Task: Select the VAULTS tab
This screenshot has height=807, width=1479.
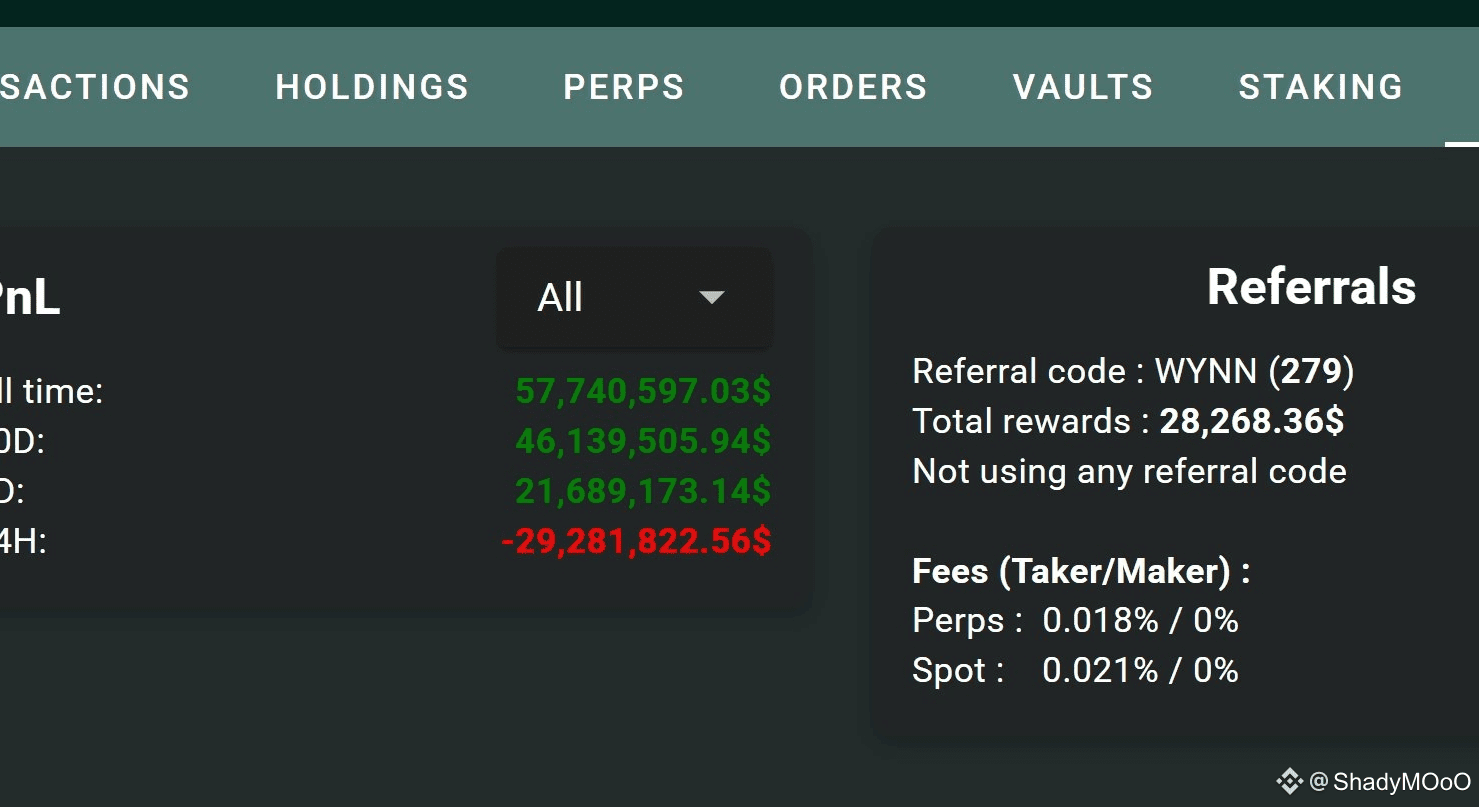Action: [1083, 87]
